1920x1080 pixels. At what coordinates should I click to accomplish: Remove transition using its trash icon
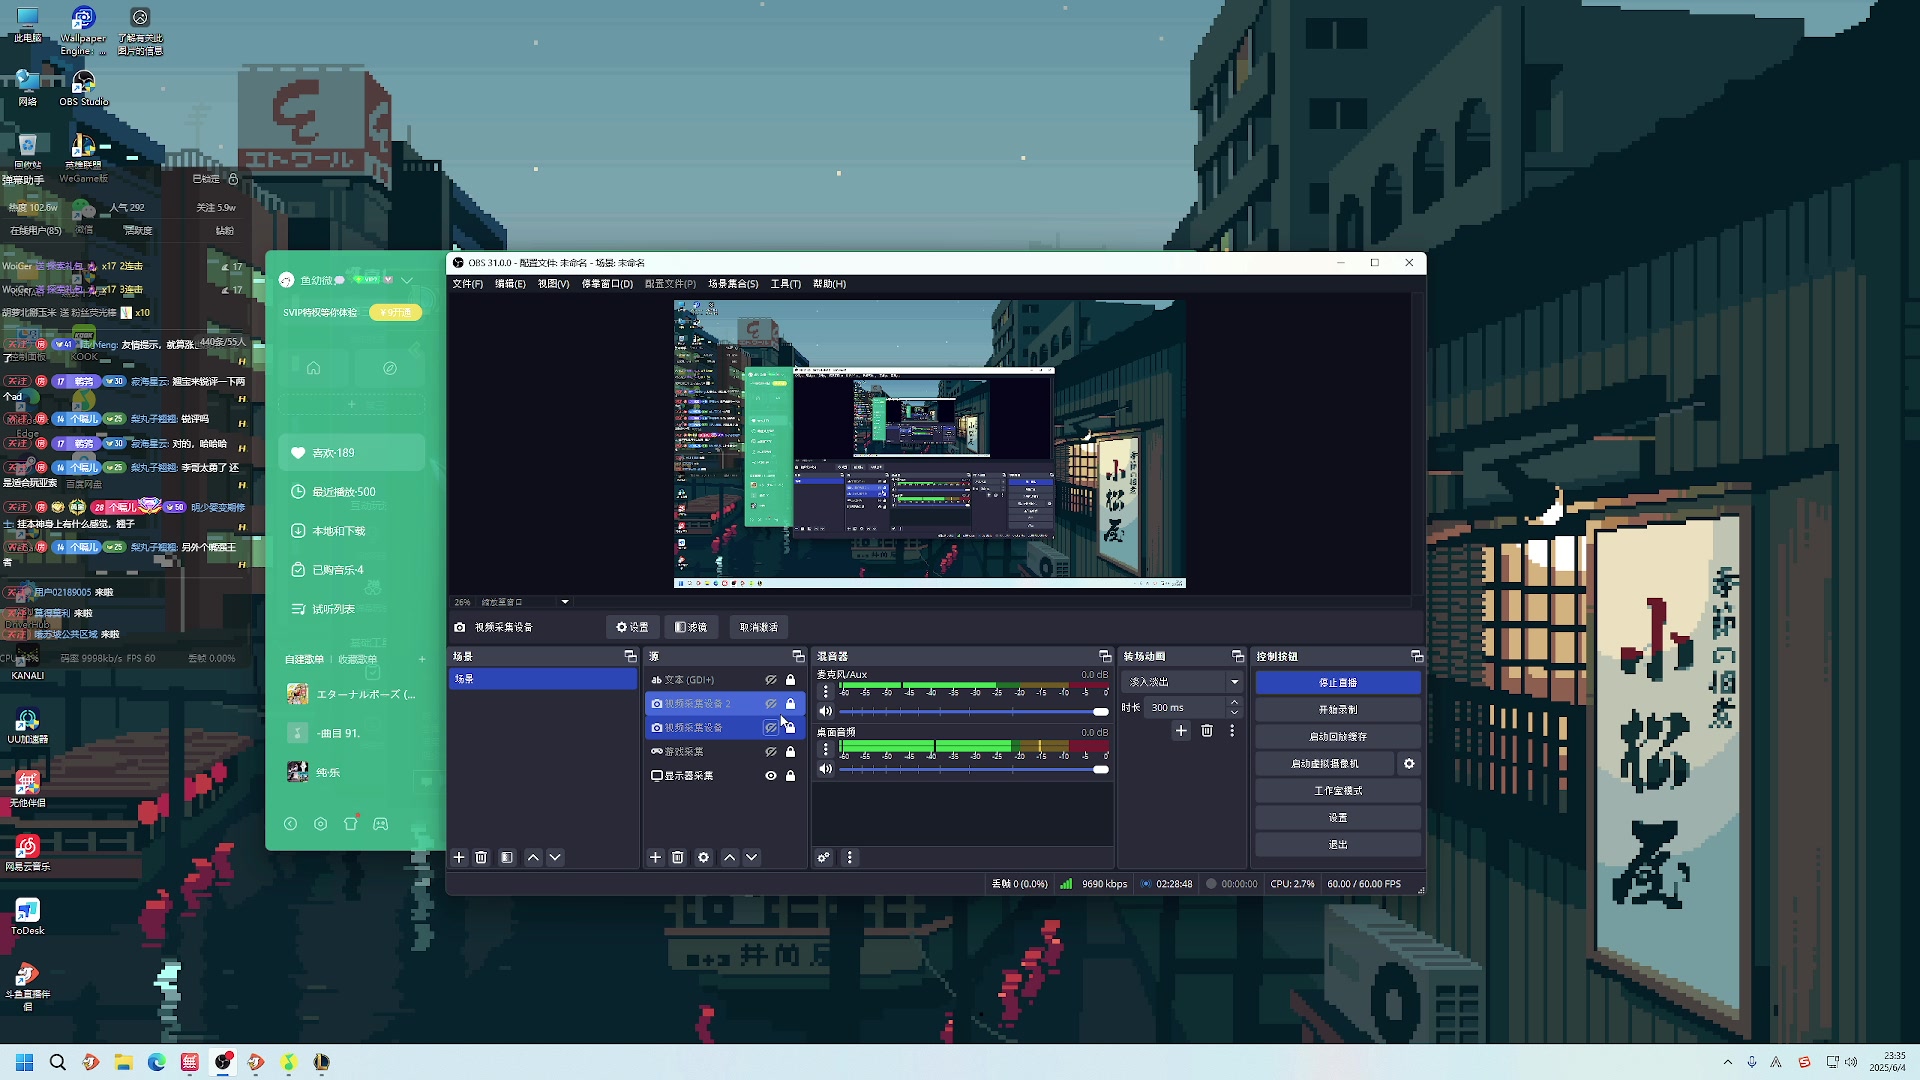(x=1207, y=731)
